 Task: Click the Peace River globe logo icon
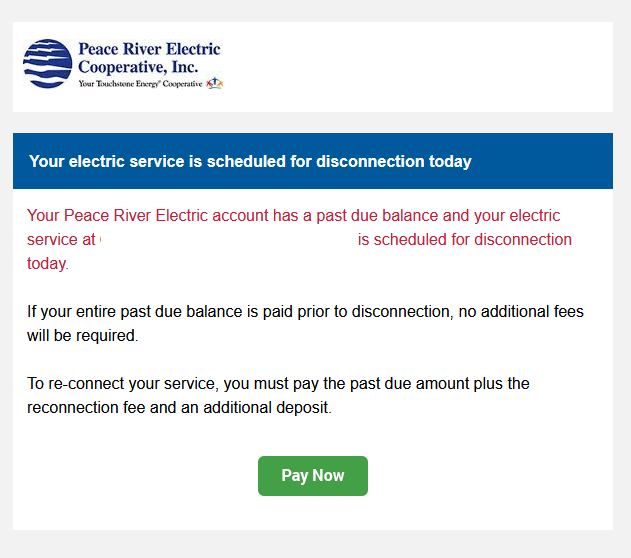[x=47, y=64]
